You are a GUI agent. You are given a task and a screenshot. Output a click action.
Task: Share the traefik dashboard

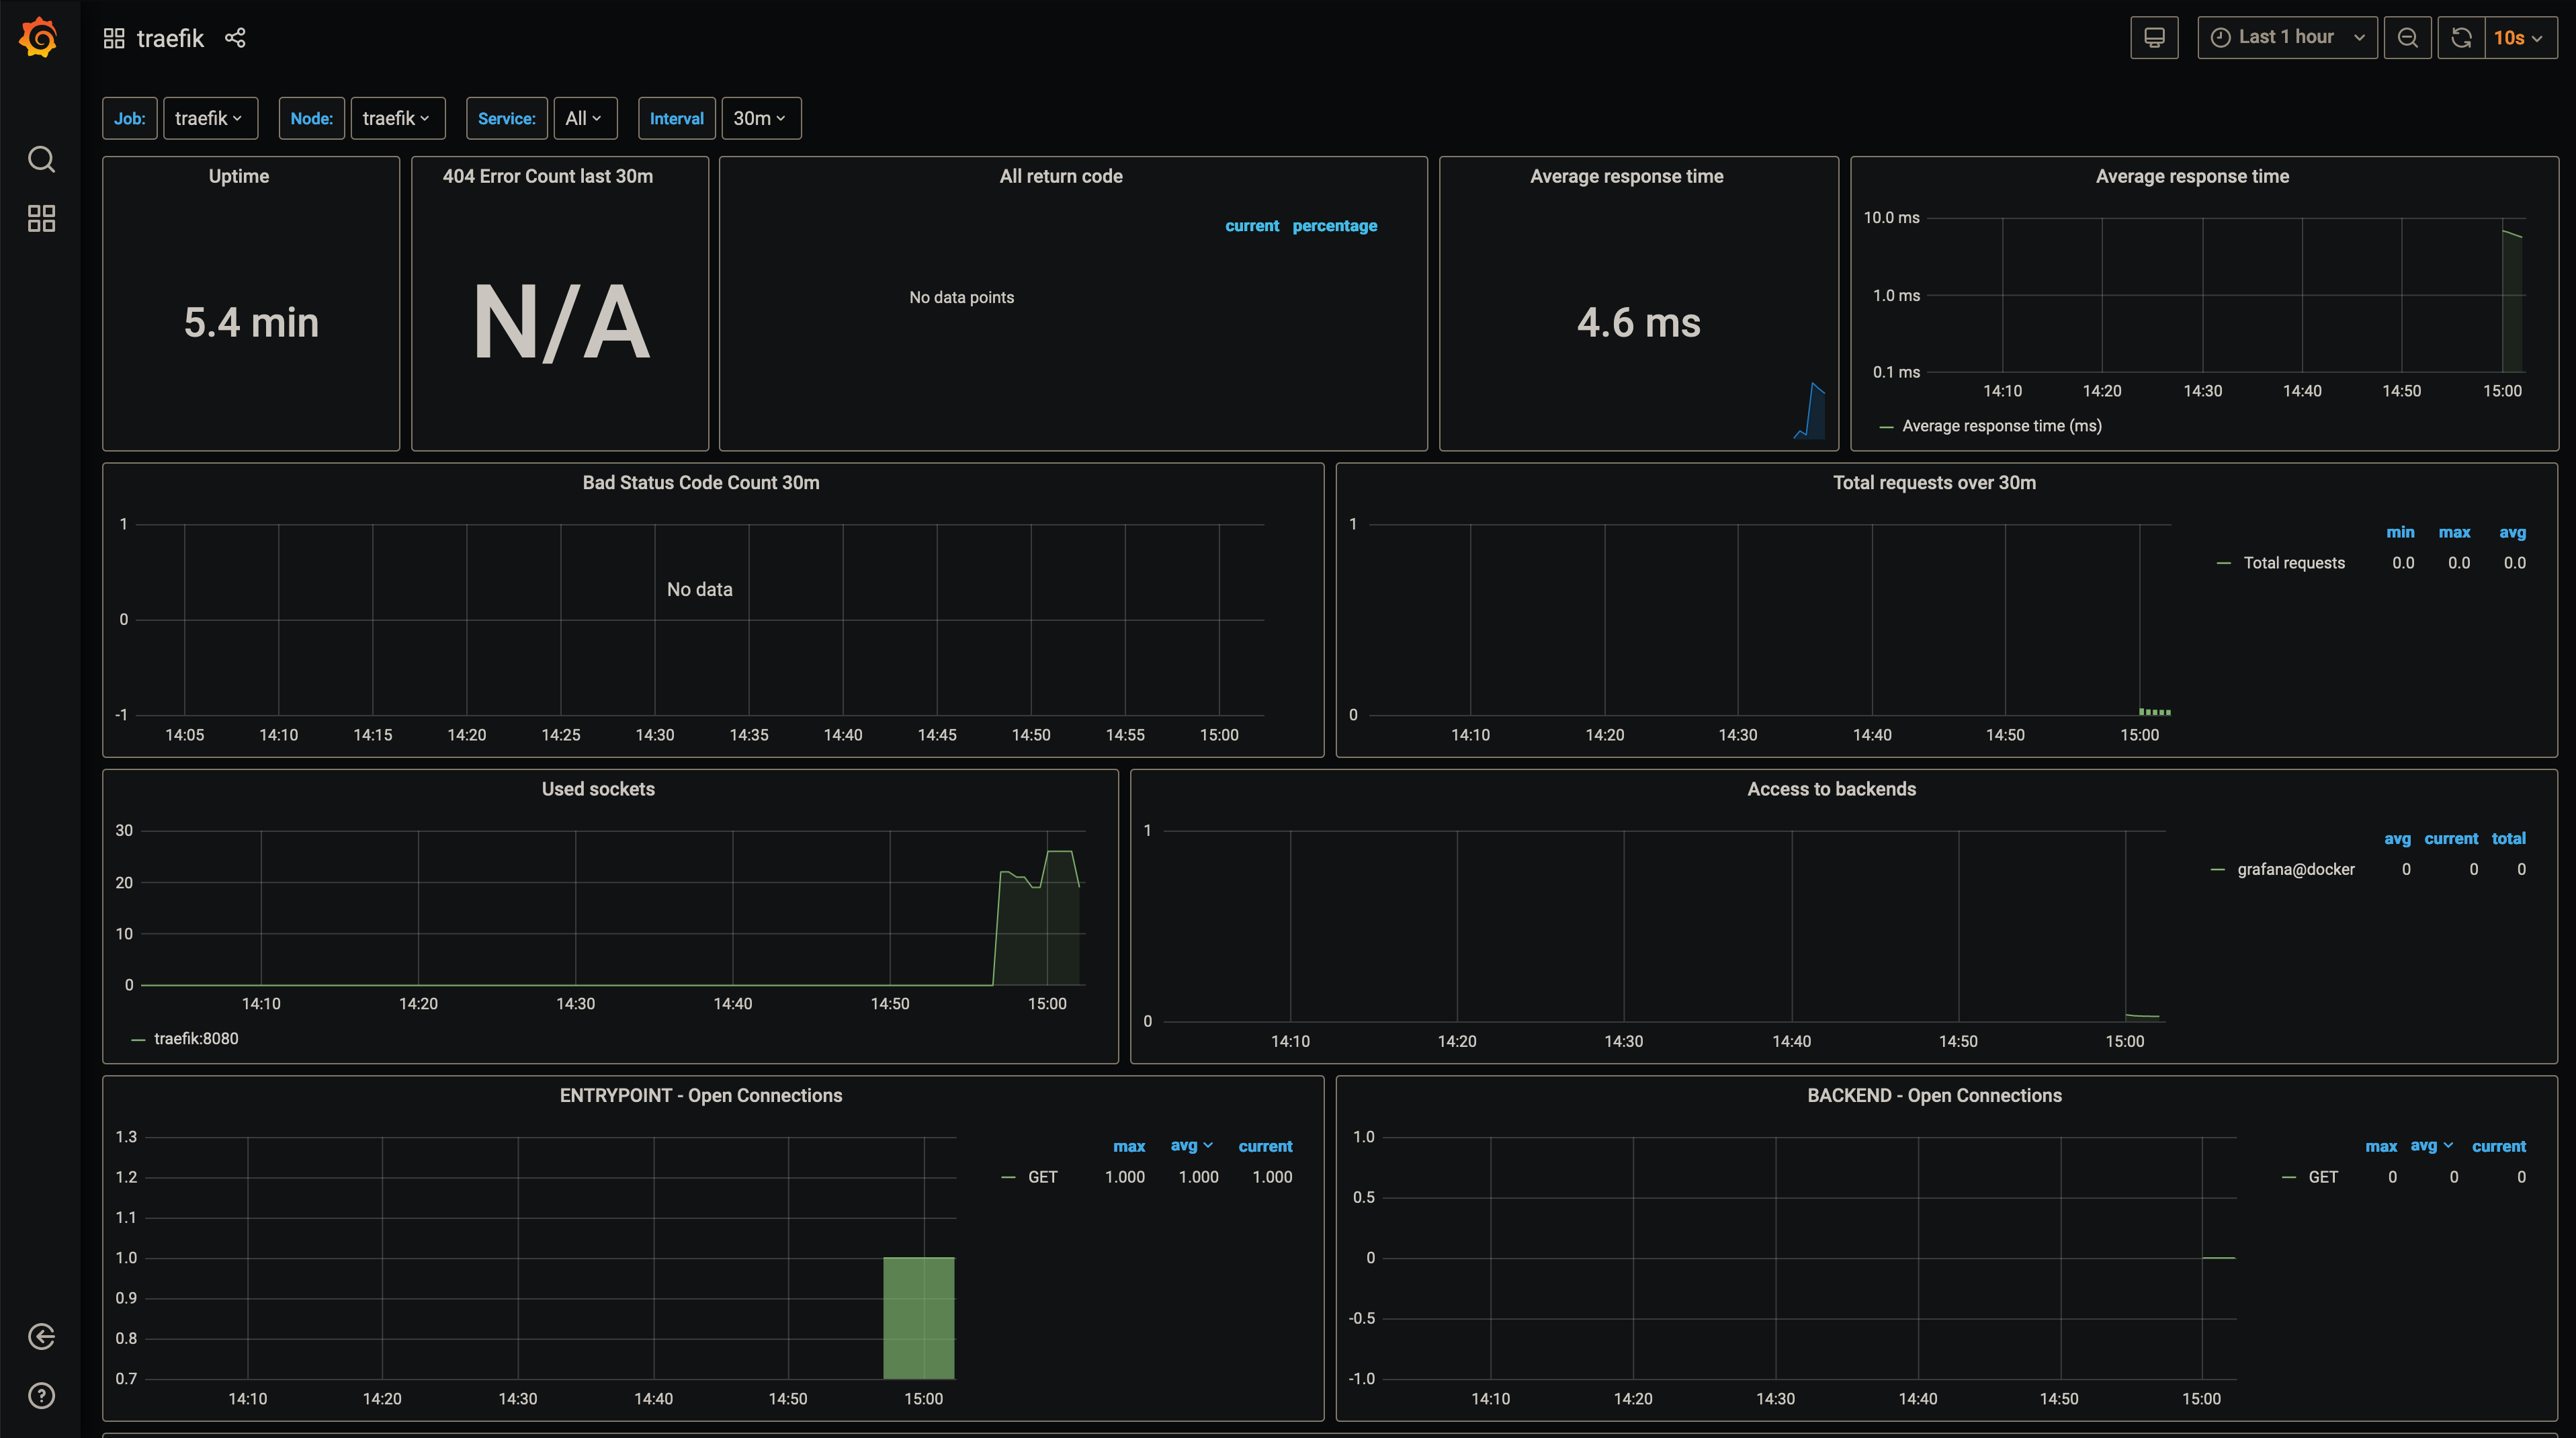235,38
